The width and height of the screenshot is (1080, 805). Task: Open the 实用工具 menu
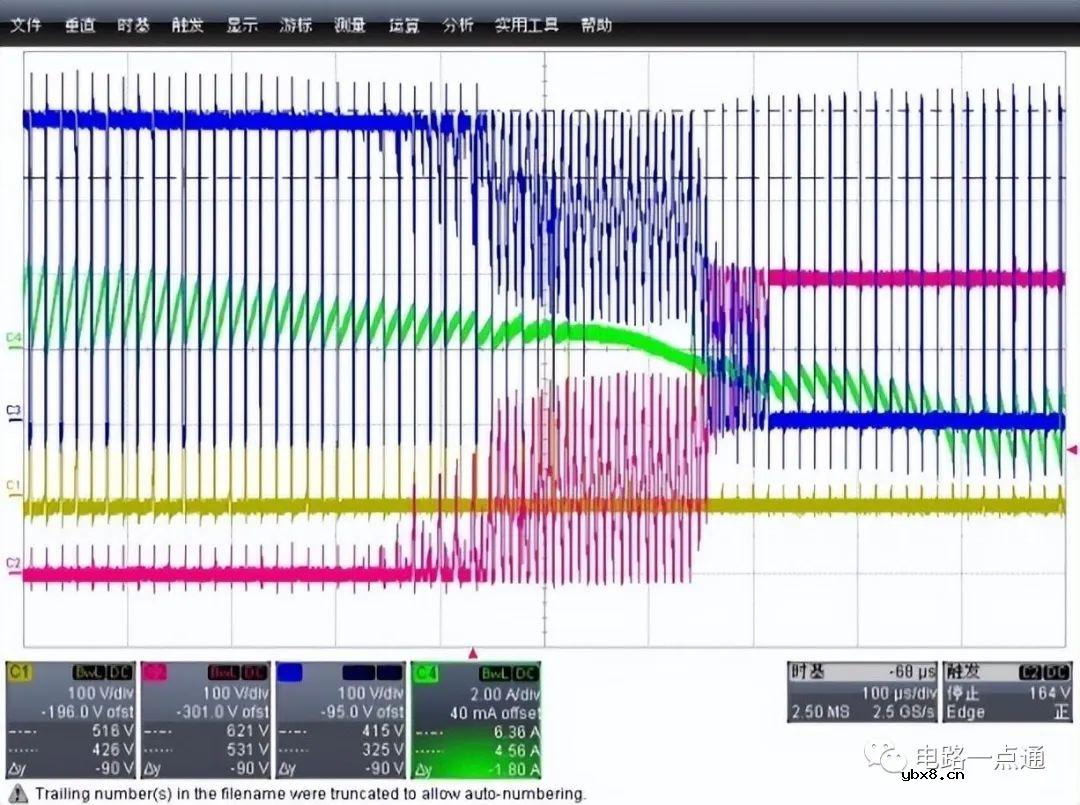click(526, 26)
